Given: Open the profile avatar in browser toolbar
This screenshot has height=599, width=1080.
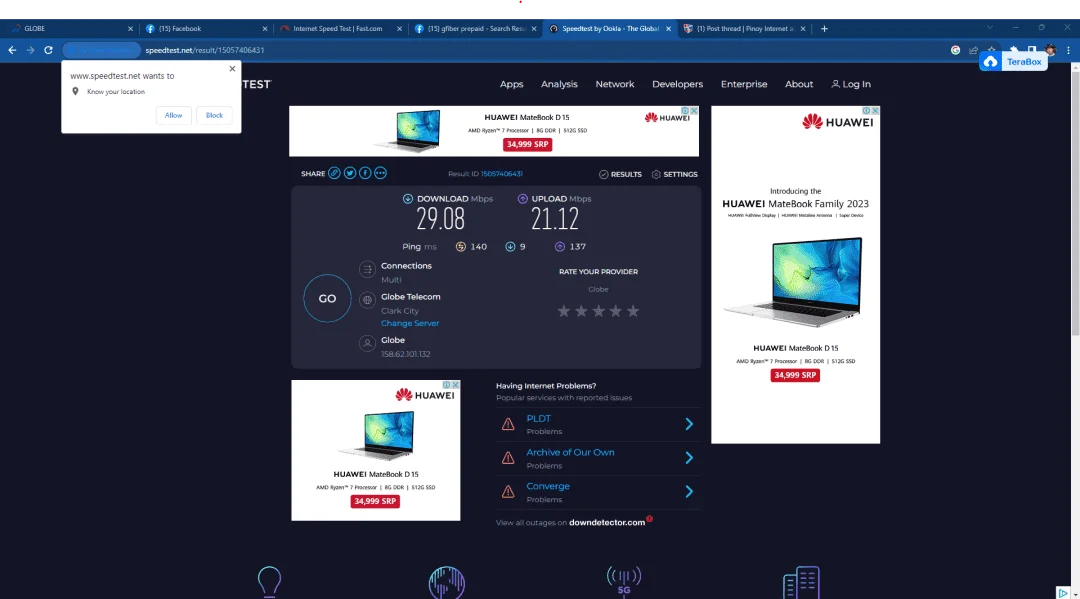Looking at the screenshot, I should (x=1050, y=50).
